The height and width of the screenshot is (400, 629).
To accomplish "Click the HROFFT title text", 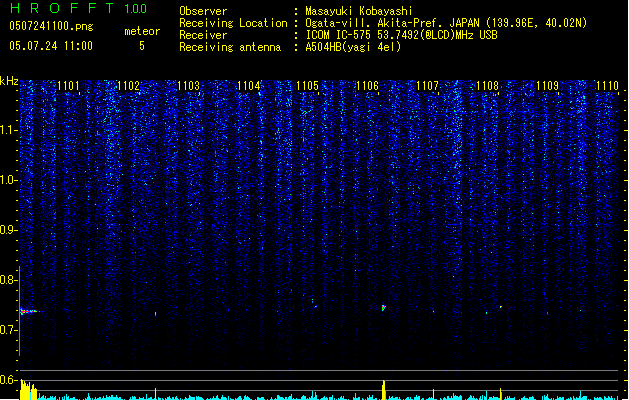I will [62, 8].
